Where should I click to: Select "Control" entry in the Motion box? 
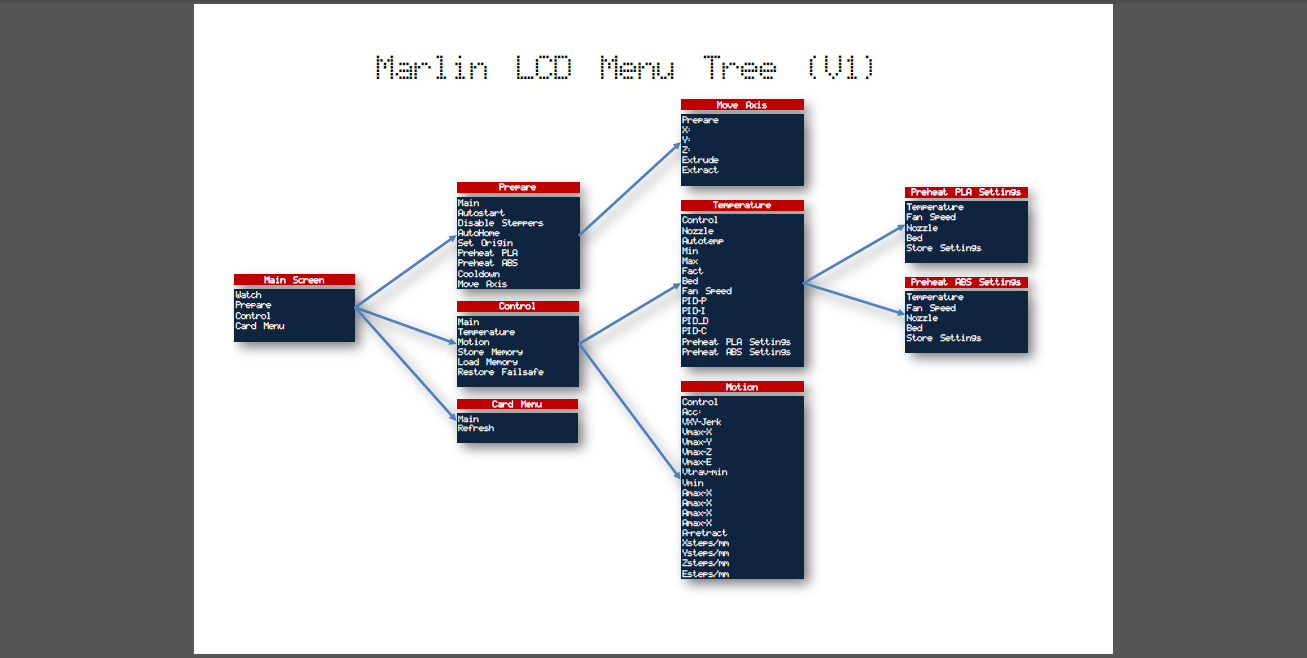(700, 402)
